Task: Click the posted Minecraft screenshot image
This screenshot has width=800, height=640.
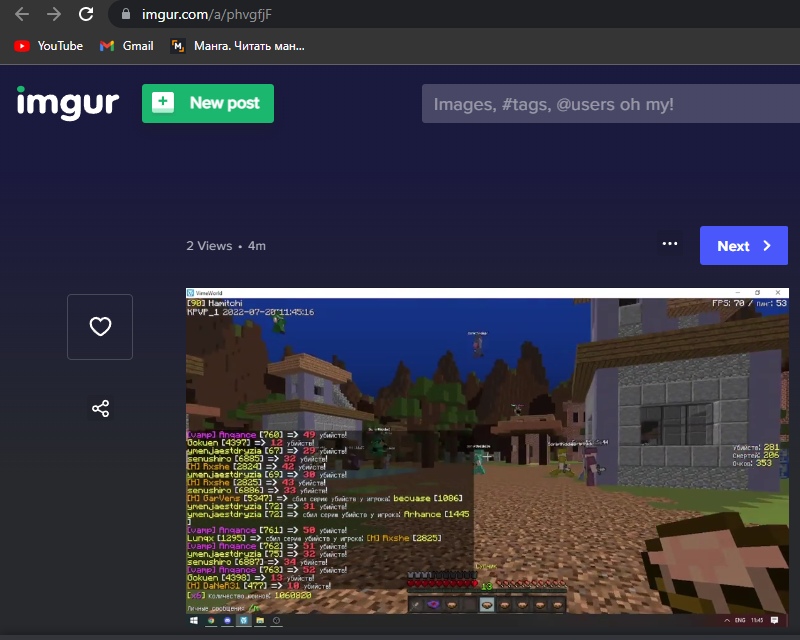Action: [x=487, y=450]
